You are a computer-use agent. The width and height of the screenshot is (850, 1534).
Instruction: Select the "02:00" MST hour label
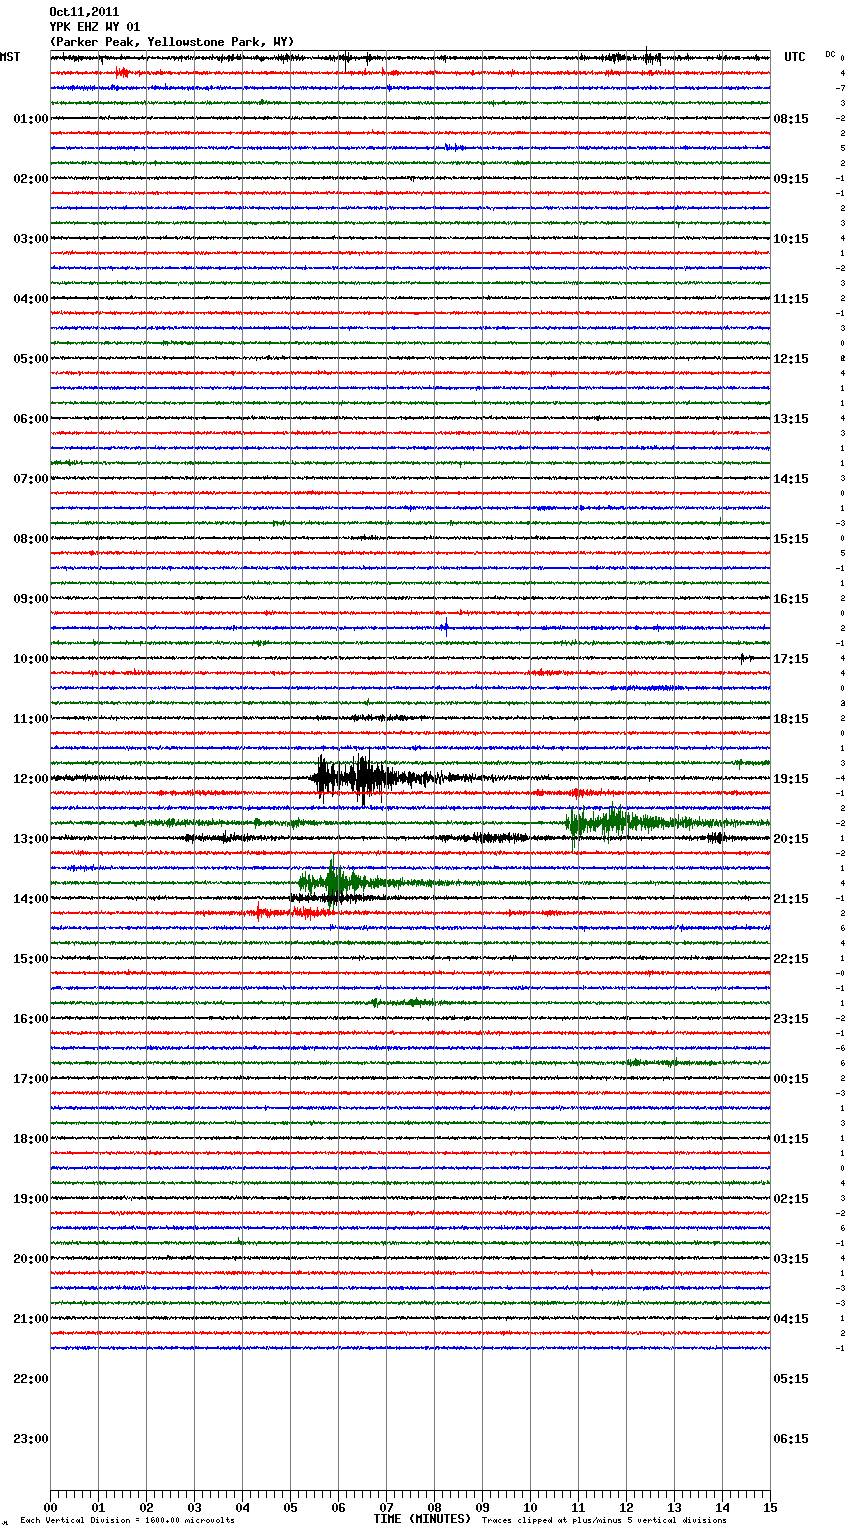coord(31,179)
